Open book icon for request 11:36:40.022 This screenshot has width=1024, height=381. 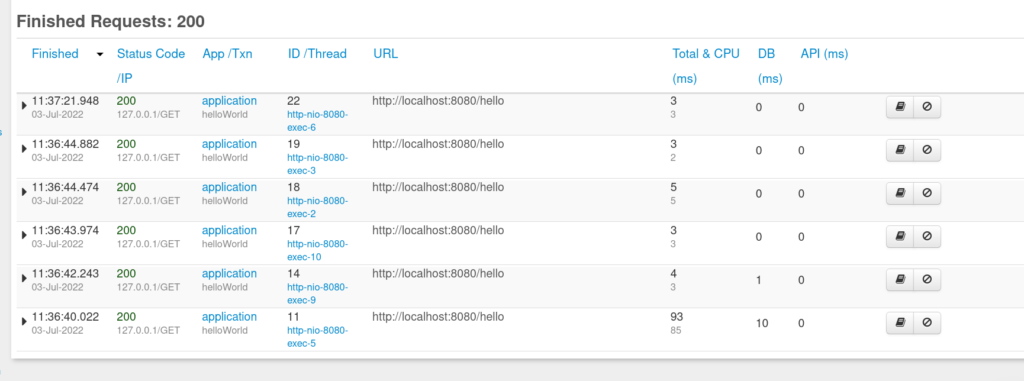click(900, 323)
